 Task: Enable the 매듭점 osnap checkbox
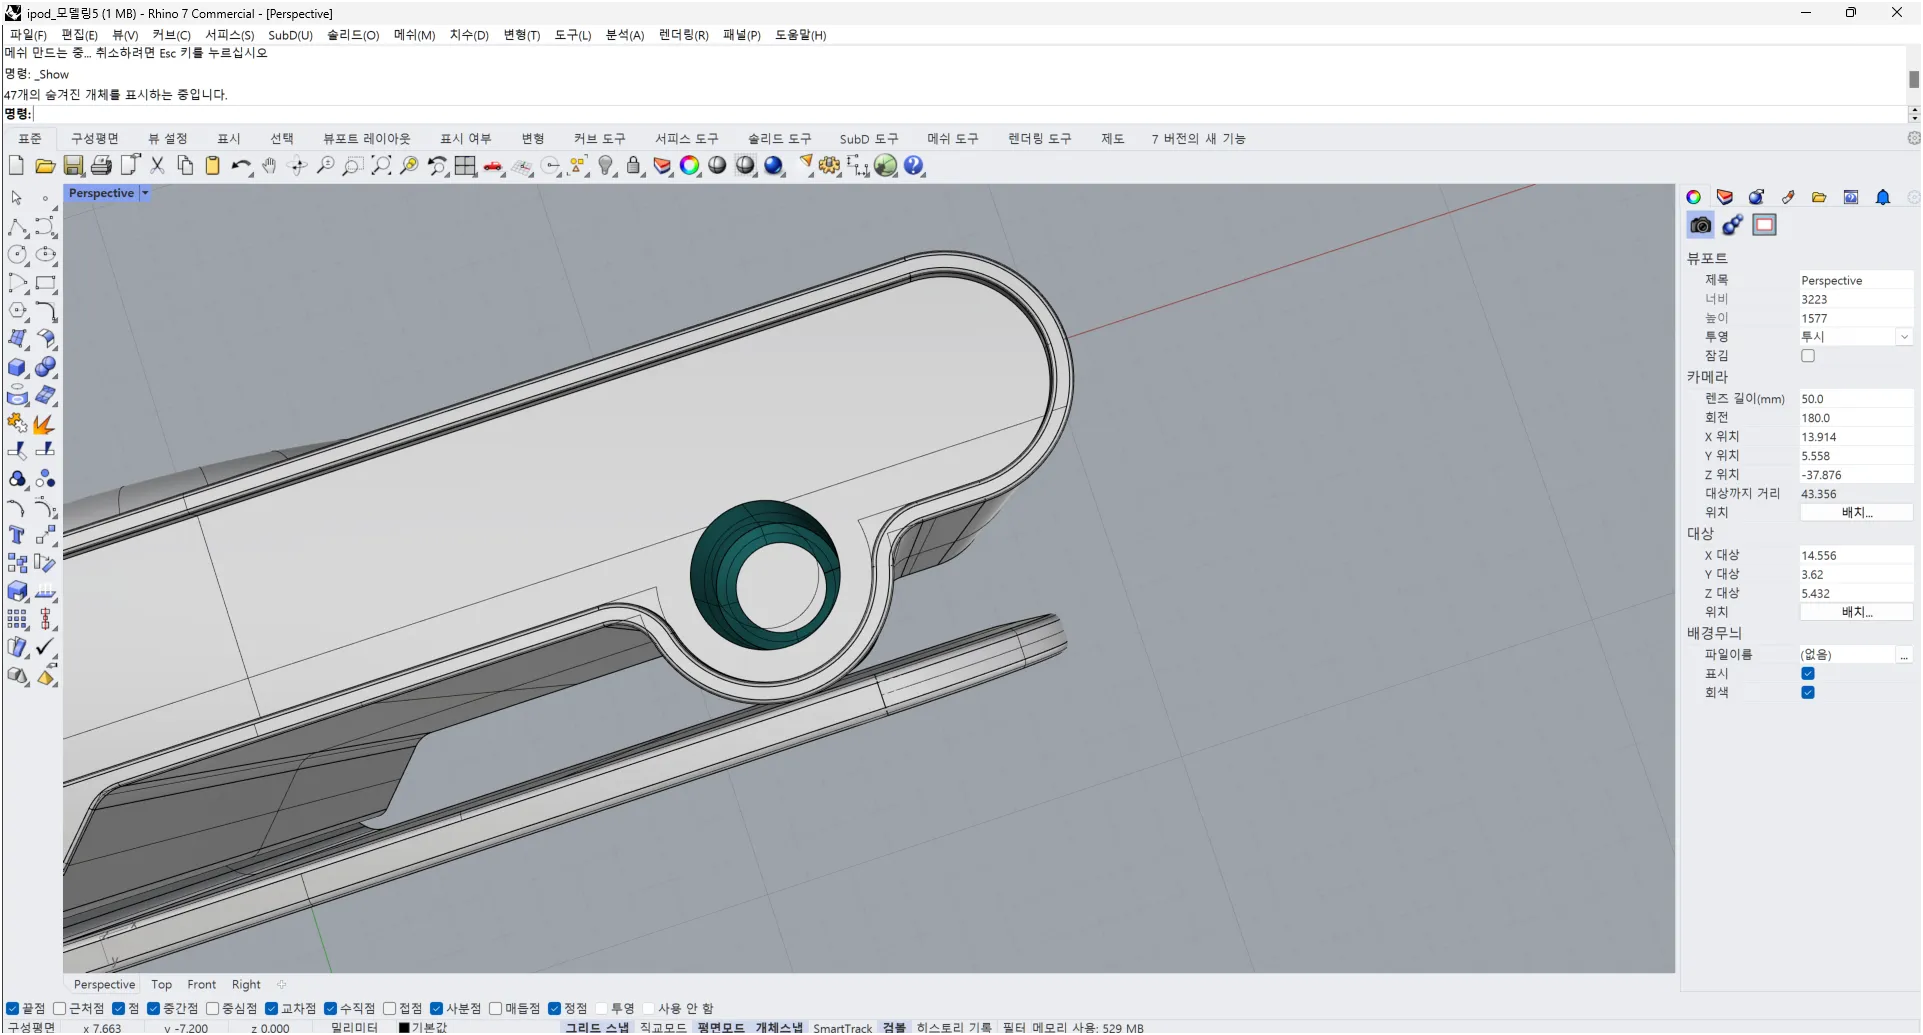click(495, 1009)
